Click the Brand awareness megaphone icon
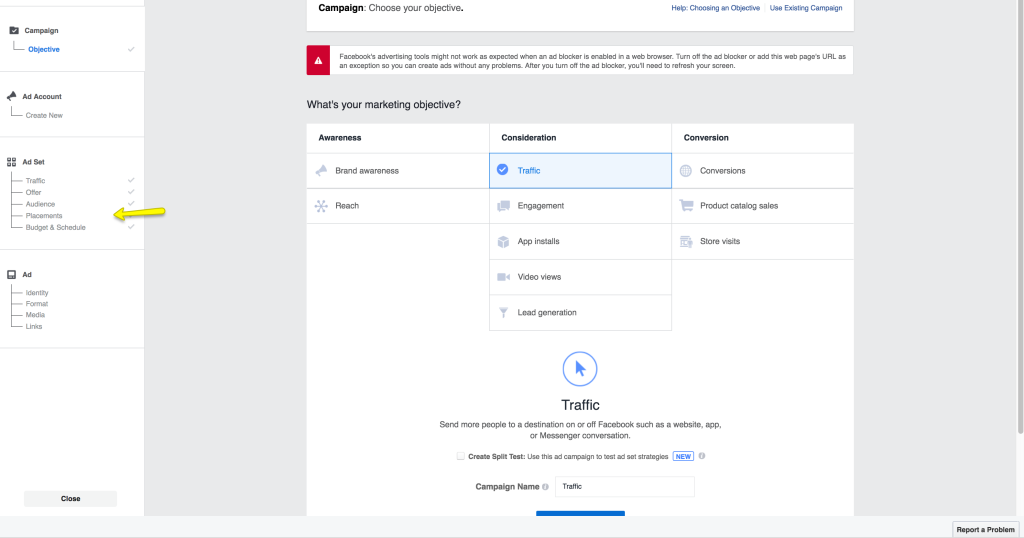1024x538 pixels. pyautogui.click(x=321, y=170)
